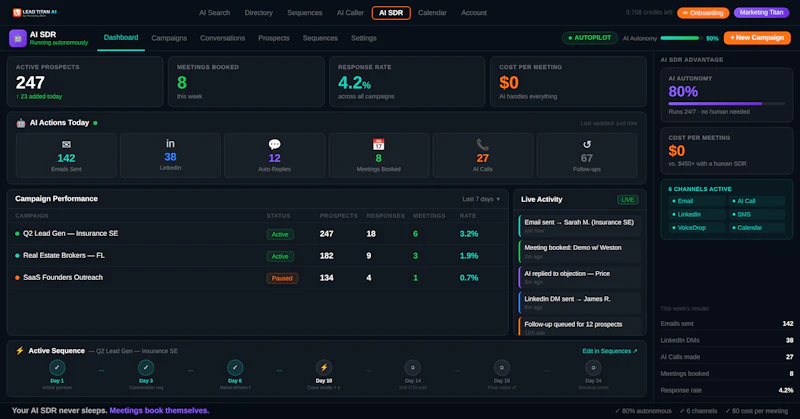Open the Follow-up queued for 12 prospects activity
800x419 pixels.
580,327
